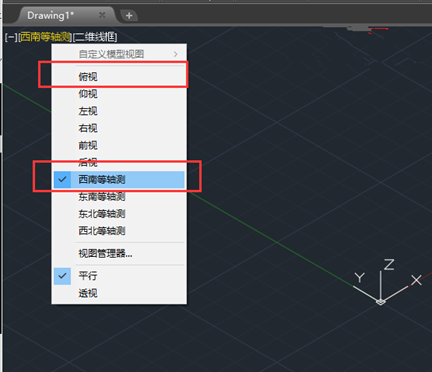Open 视图管理器 view manager
The height and width of the screenshot is (372, 432).
pyautogui.click(x=119, y=254)
